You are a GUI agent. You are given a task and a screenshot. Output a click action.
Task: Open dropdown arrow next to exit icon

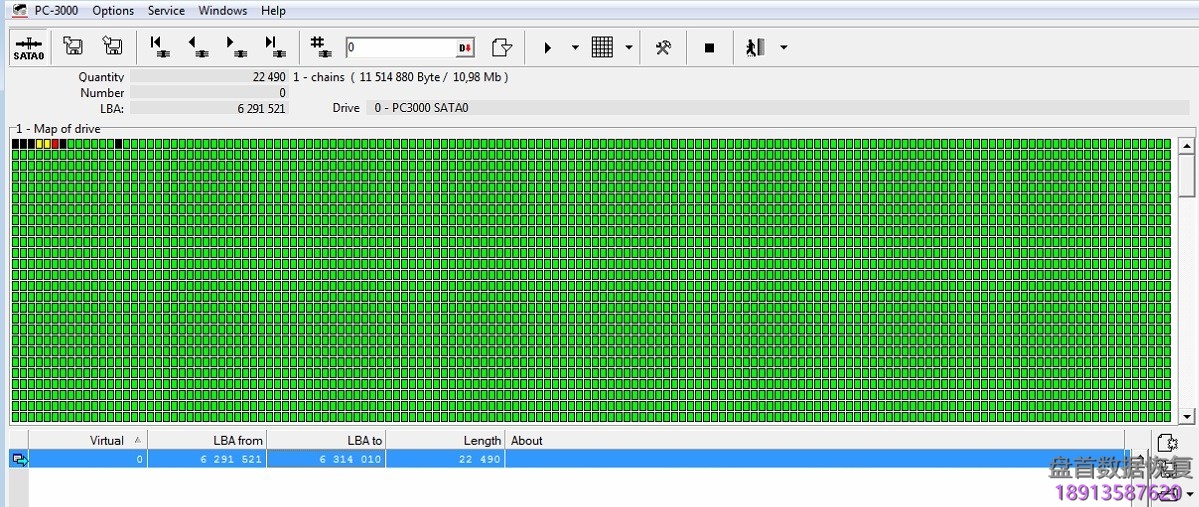[784, 47]
